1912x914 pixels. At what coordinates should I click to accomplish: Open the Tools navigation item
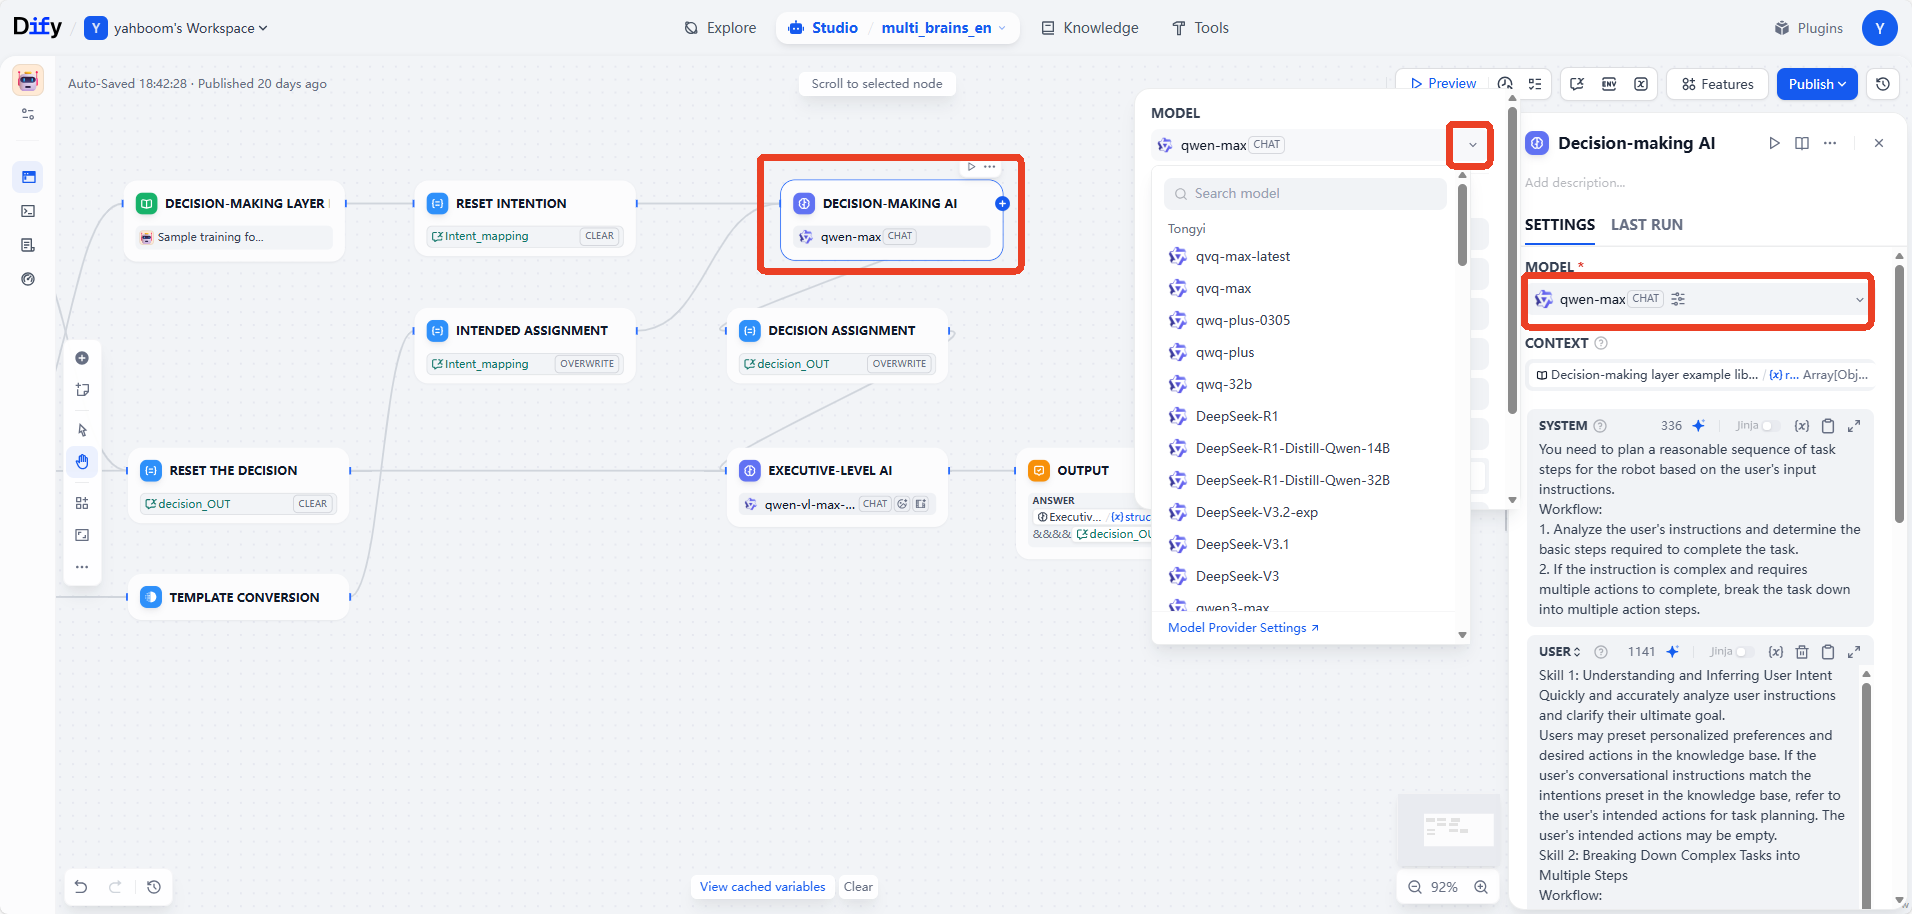(1200, 28)
